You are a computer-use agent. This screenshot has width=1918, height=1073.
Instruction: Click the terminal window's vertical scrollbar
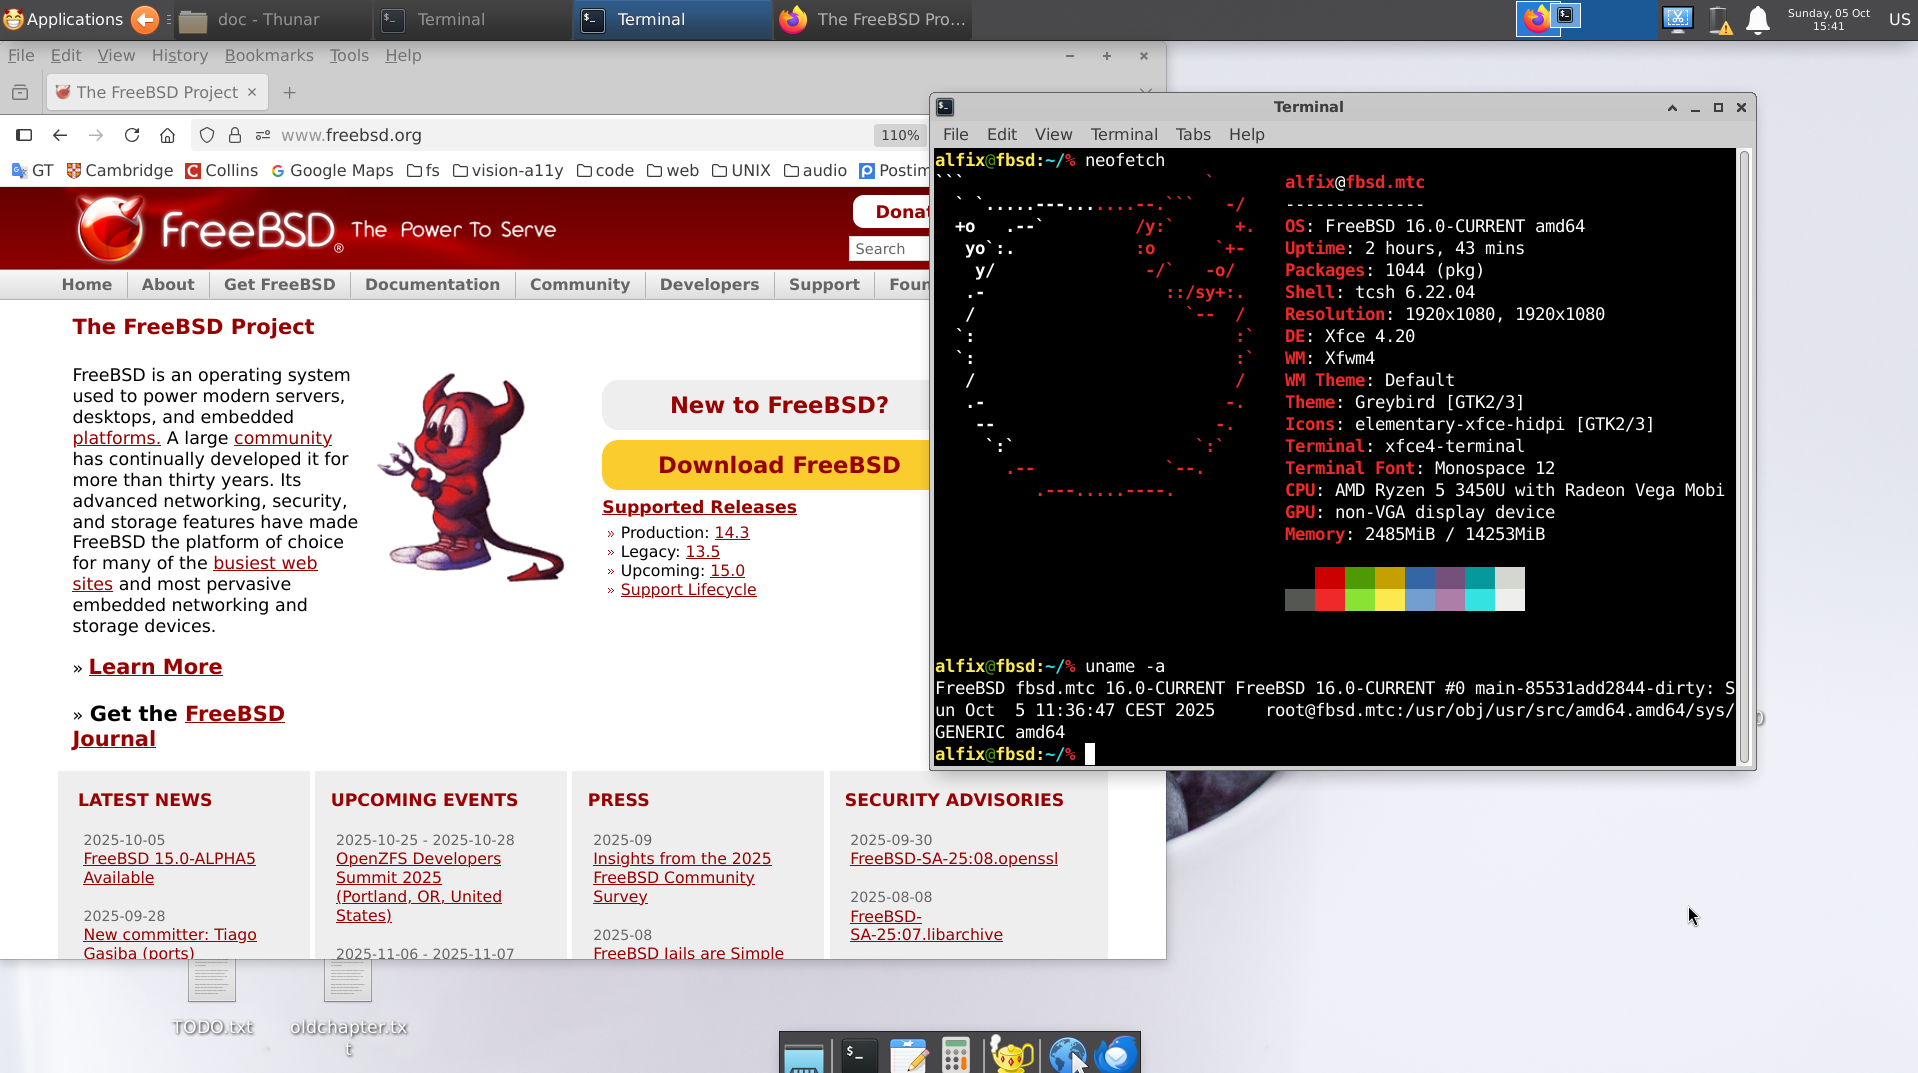pyautogui.click(x=1745, y=450)
